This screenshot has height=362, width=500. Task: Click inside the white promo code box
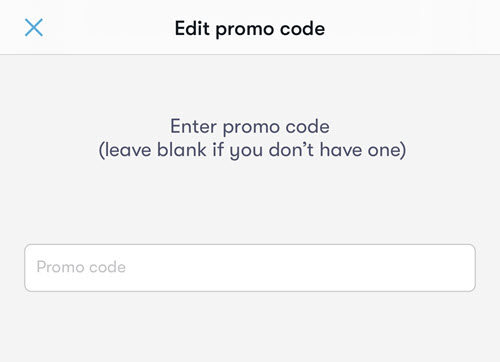(x=250, y=268)
